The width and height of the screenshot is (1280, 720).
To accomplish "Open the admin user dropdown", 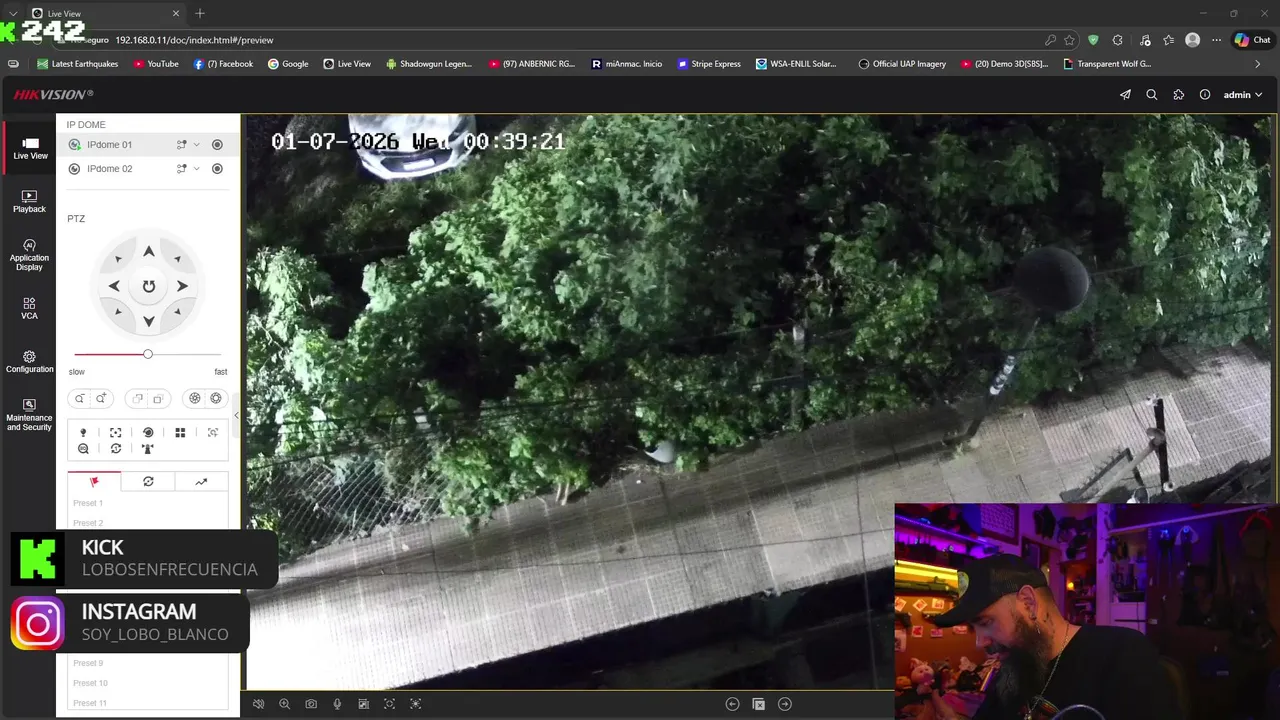I will [x=1243, y=95].
